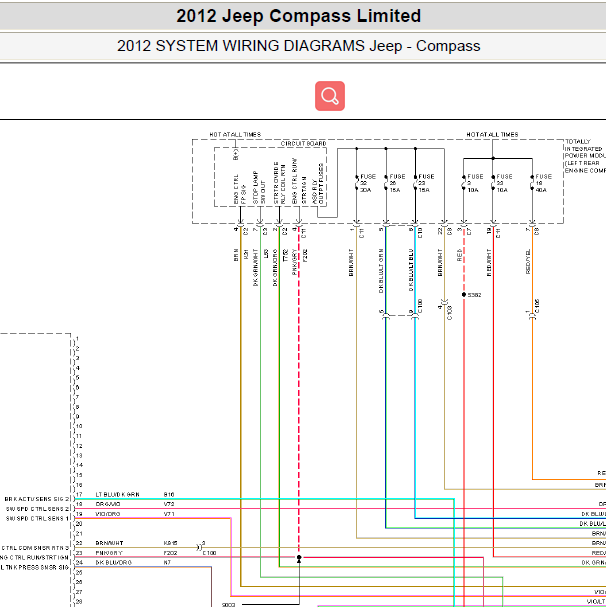Click the "VIO/ORG" label on pin 19
The height and width of the screenshot is (607, 606).
click(x=108, y=514)
